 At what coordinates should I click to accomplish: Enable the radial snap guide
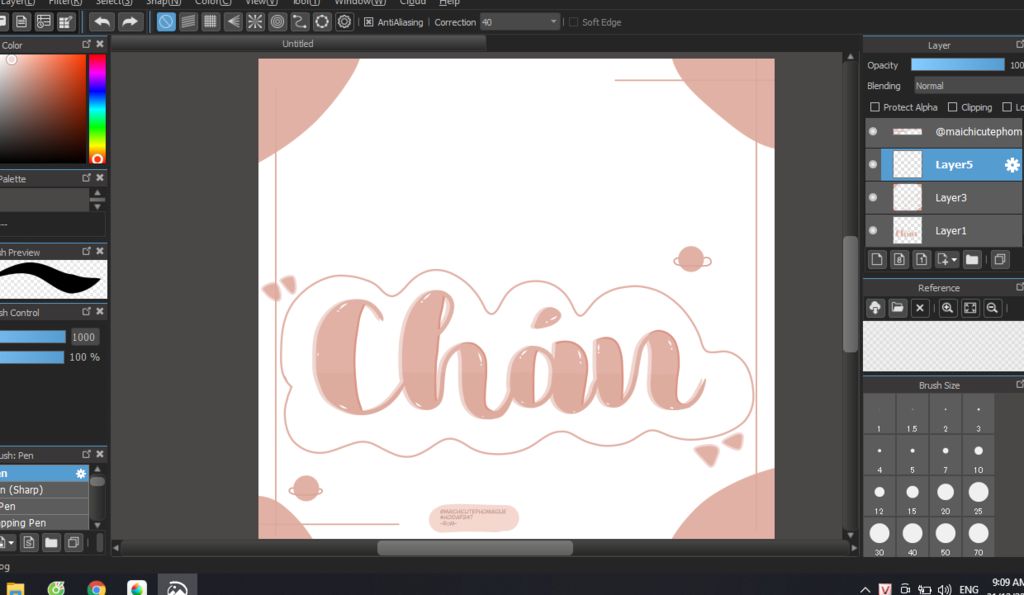point(255,22)
